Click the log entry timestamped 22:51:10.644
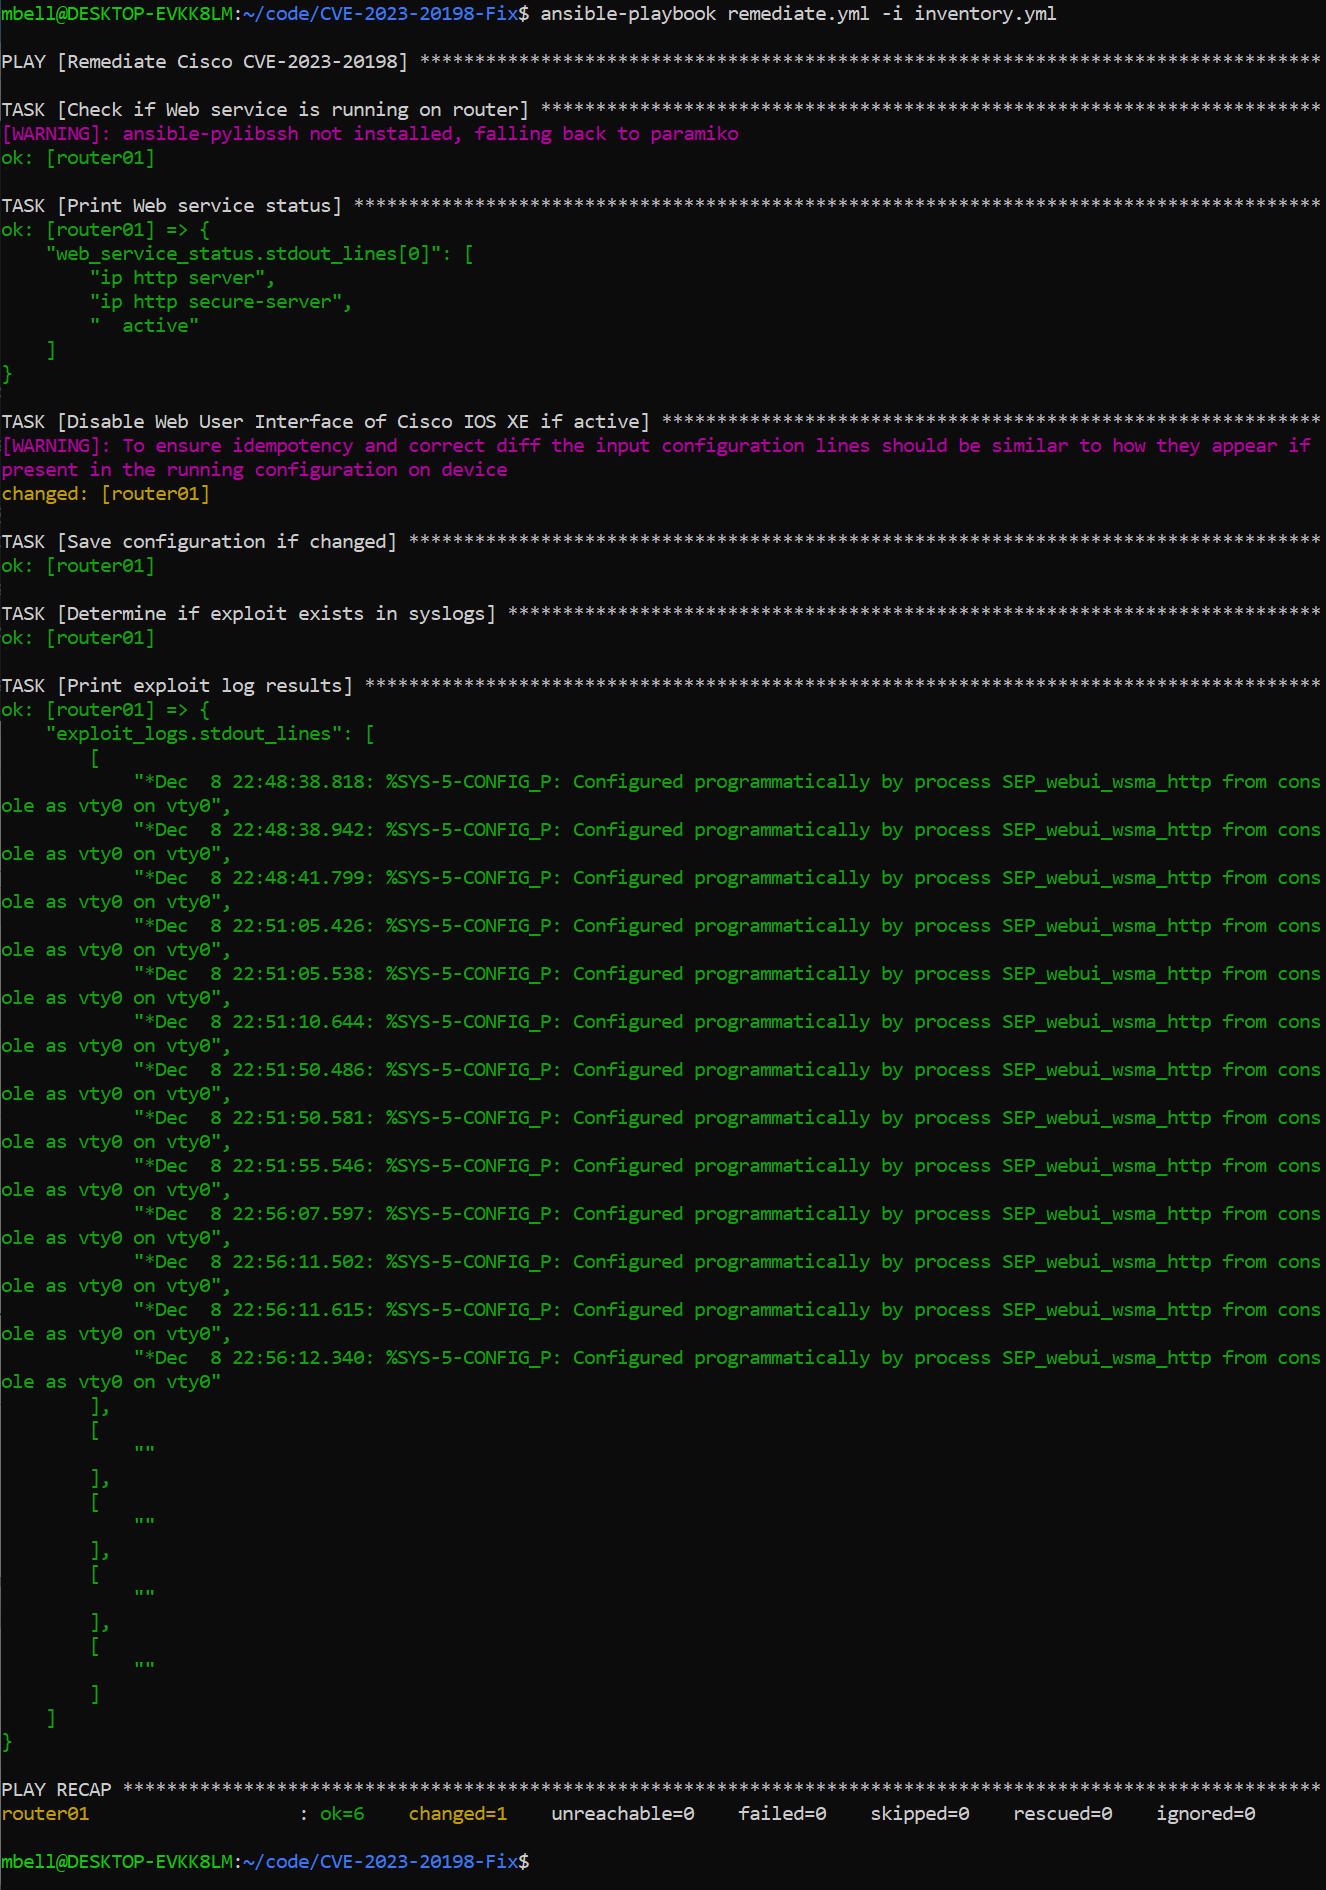The image size is (1326, 1890). [x=661, y=1034]
